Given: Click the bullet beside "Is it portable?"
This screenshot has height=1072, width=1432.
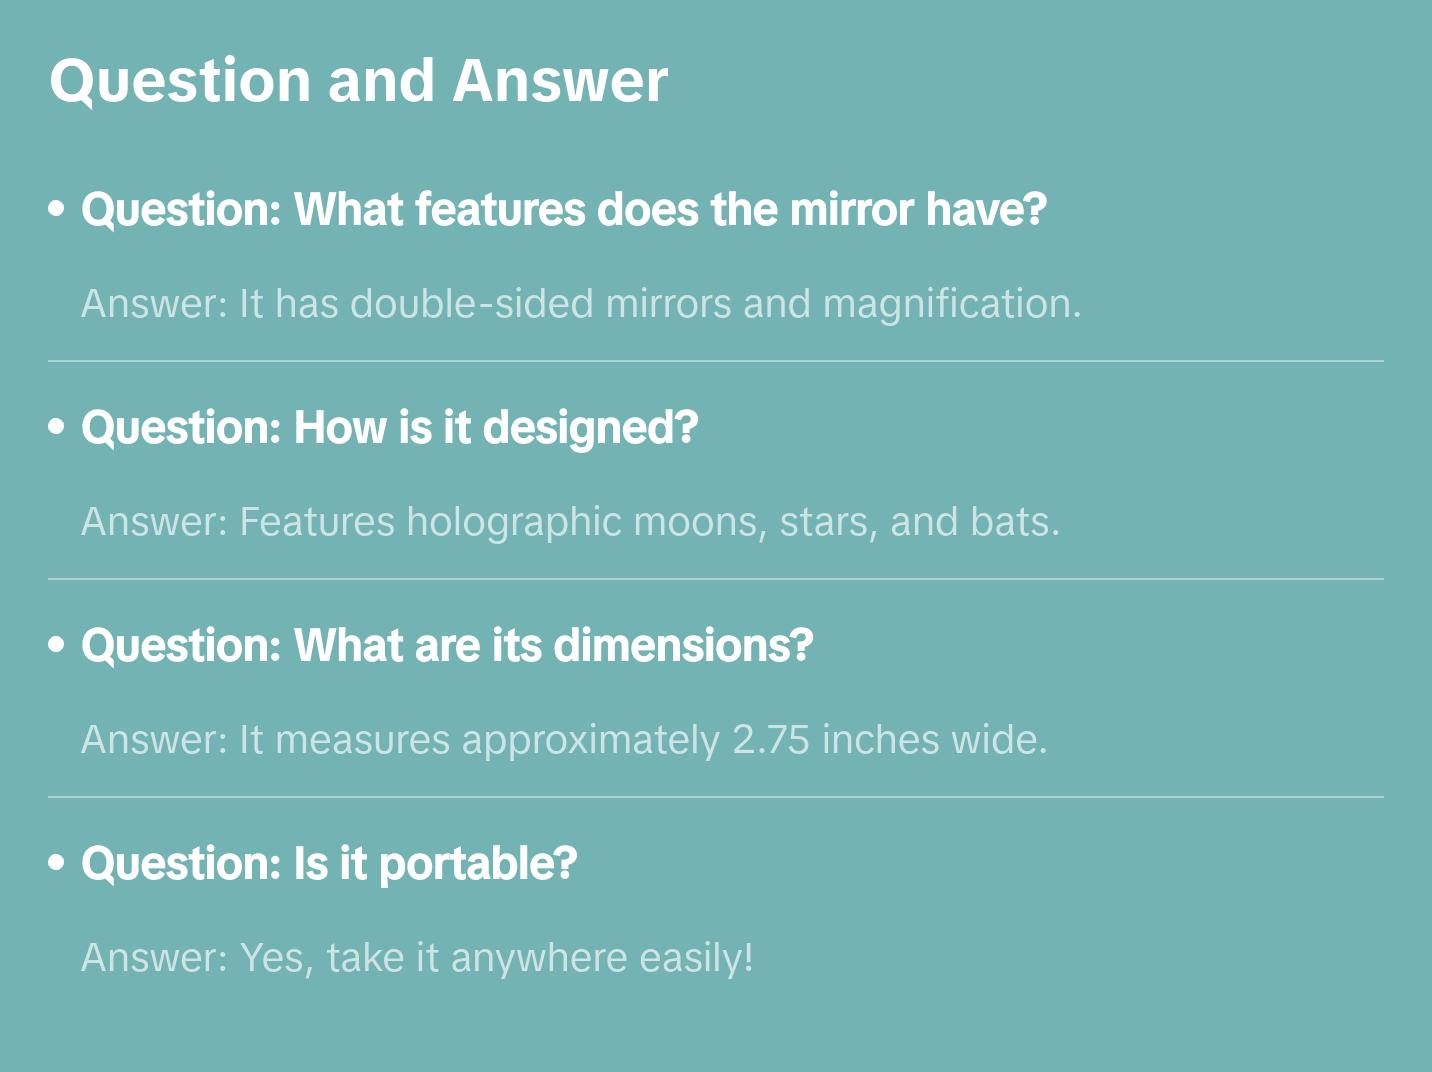Looking at the screenshot, I should tap(57, 863).
